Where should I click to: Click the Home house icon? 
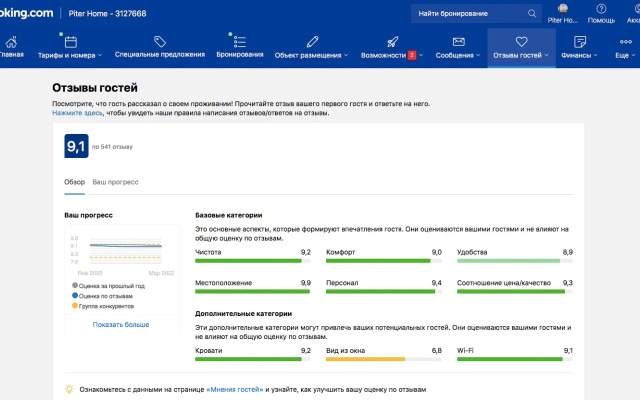pos(11,42)
